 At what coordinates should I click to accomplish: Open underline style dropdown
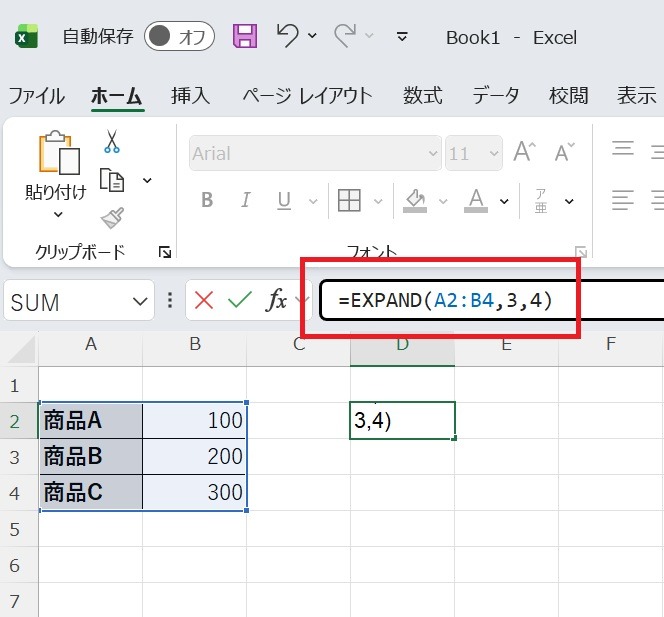tap(313, 201)
